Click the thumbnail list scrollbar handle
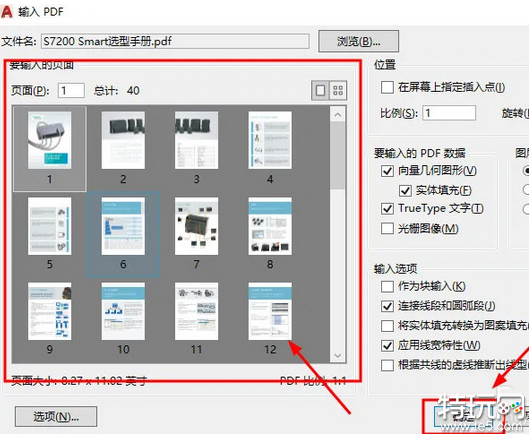The image size is (532, 438). click(338, 155)
